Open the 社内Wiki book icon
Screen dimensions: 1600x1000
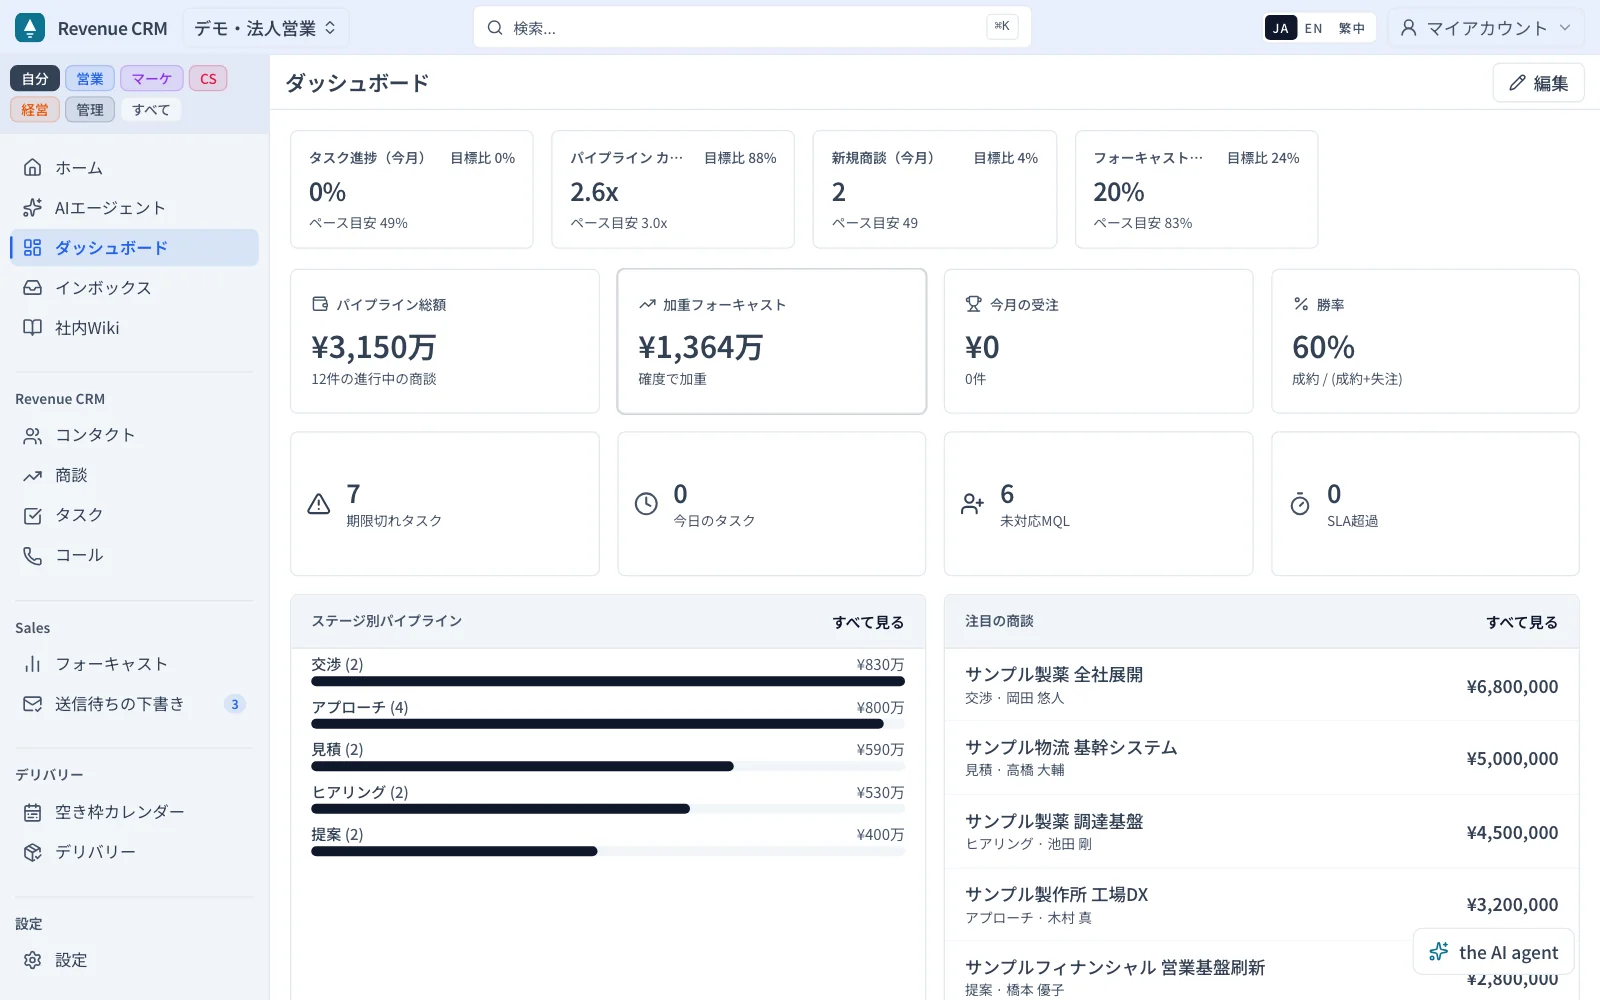click(x=33, y=328)
